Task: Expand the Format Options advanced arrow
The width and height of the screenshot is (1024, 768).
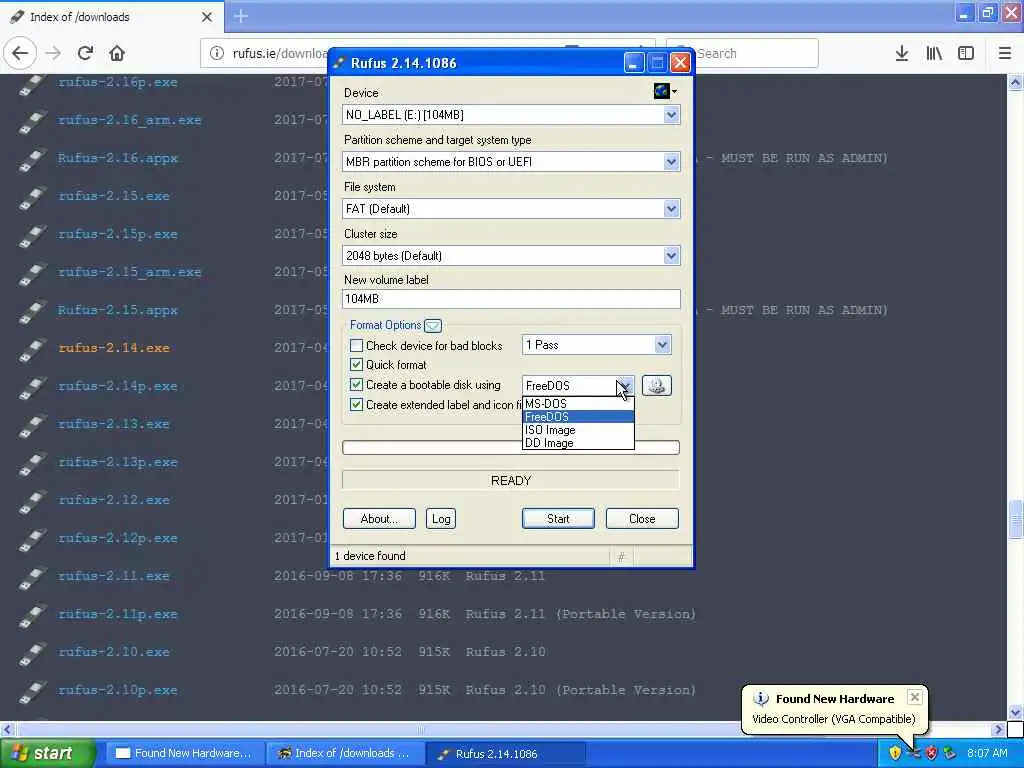Action: tap(433, 325)
